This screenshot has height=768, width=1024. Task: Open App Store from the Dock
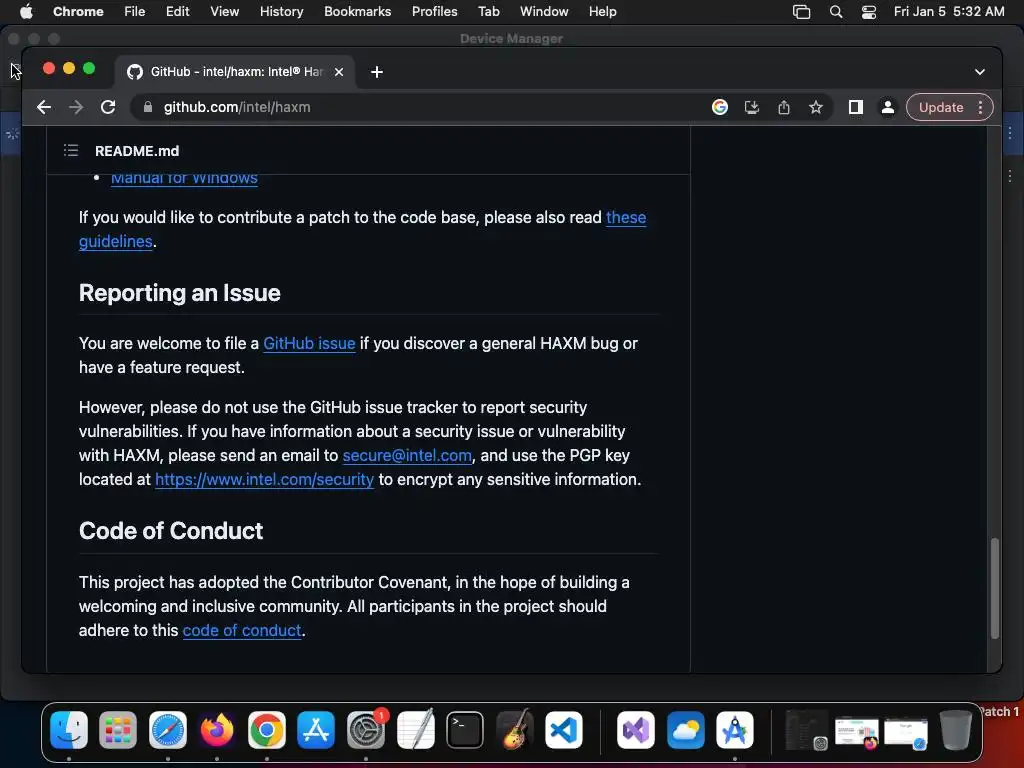coord(316,729)
